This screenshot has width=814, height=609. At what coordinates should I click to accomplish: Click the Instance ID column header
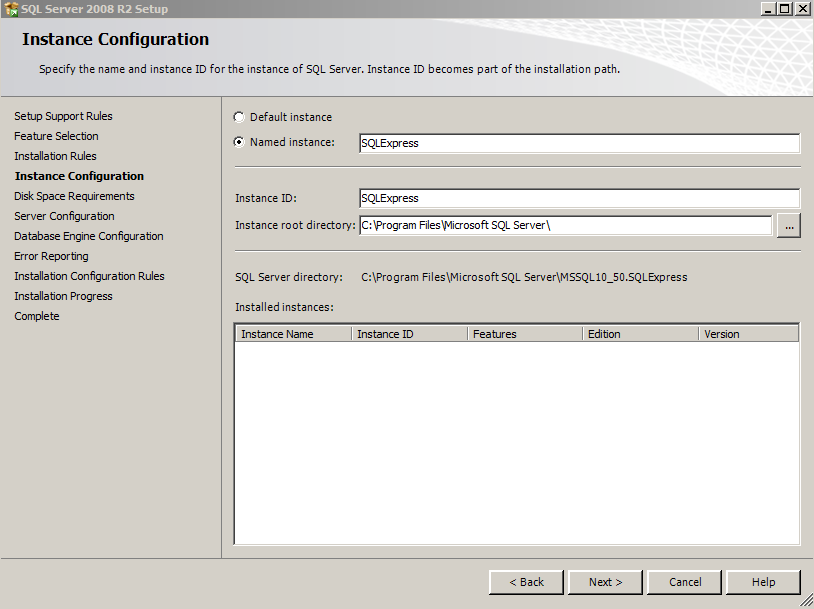[x=410, y=334]
